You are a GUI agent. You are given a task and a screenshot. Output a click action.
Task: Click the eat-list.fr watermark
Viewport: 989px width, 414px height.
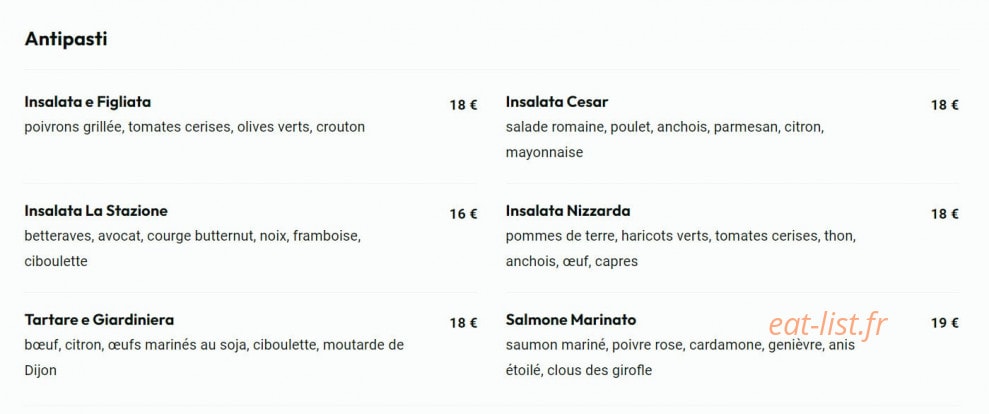(828, 325)
